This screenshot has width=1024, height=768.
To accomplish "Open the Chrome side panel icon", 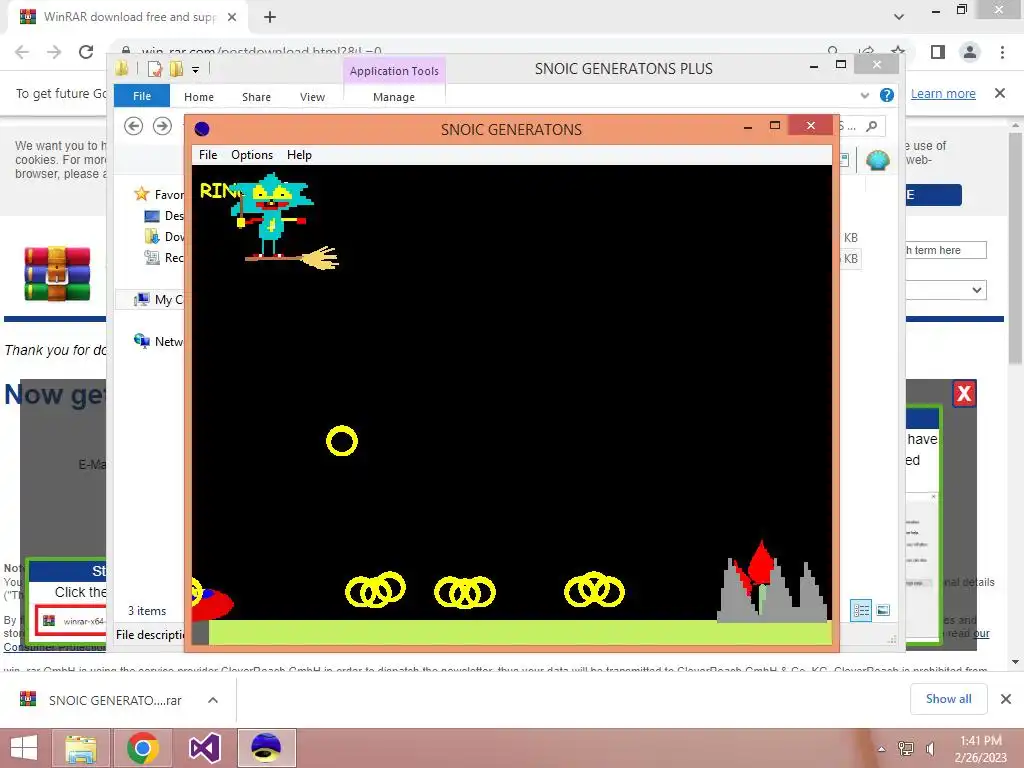I will pyautogui.click(x=938, y=52).
